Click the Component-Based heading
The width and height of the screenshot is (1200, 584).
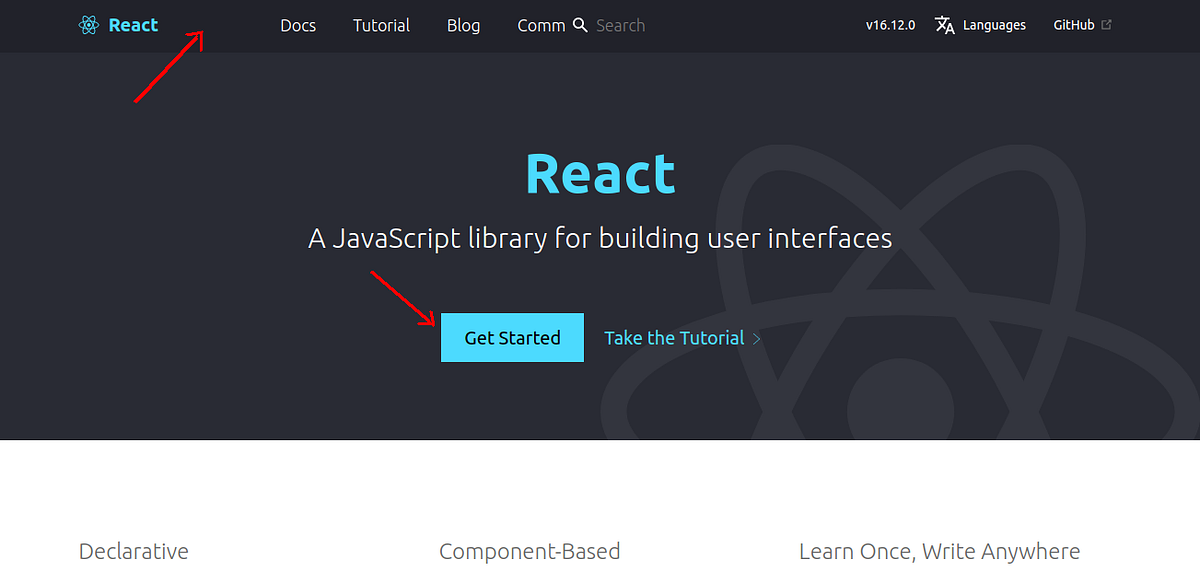(529, 551)
